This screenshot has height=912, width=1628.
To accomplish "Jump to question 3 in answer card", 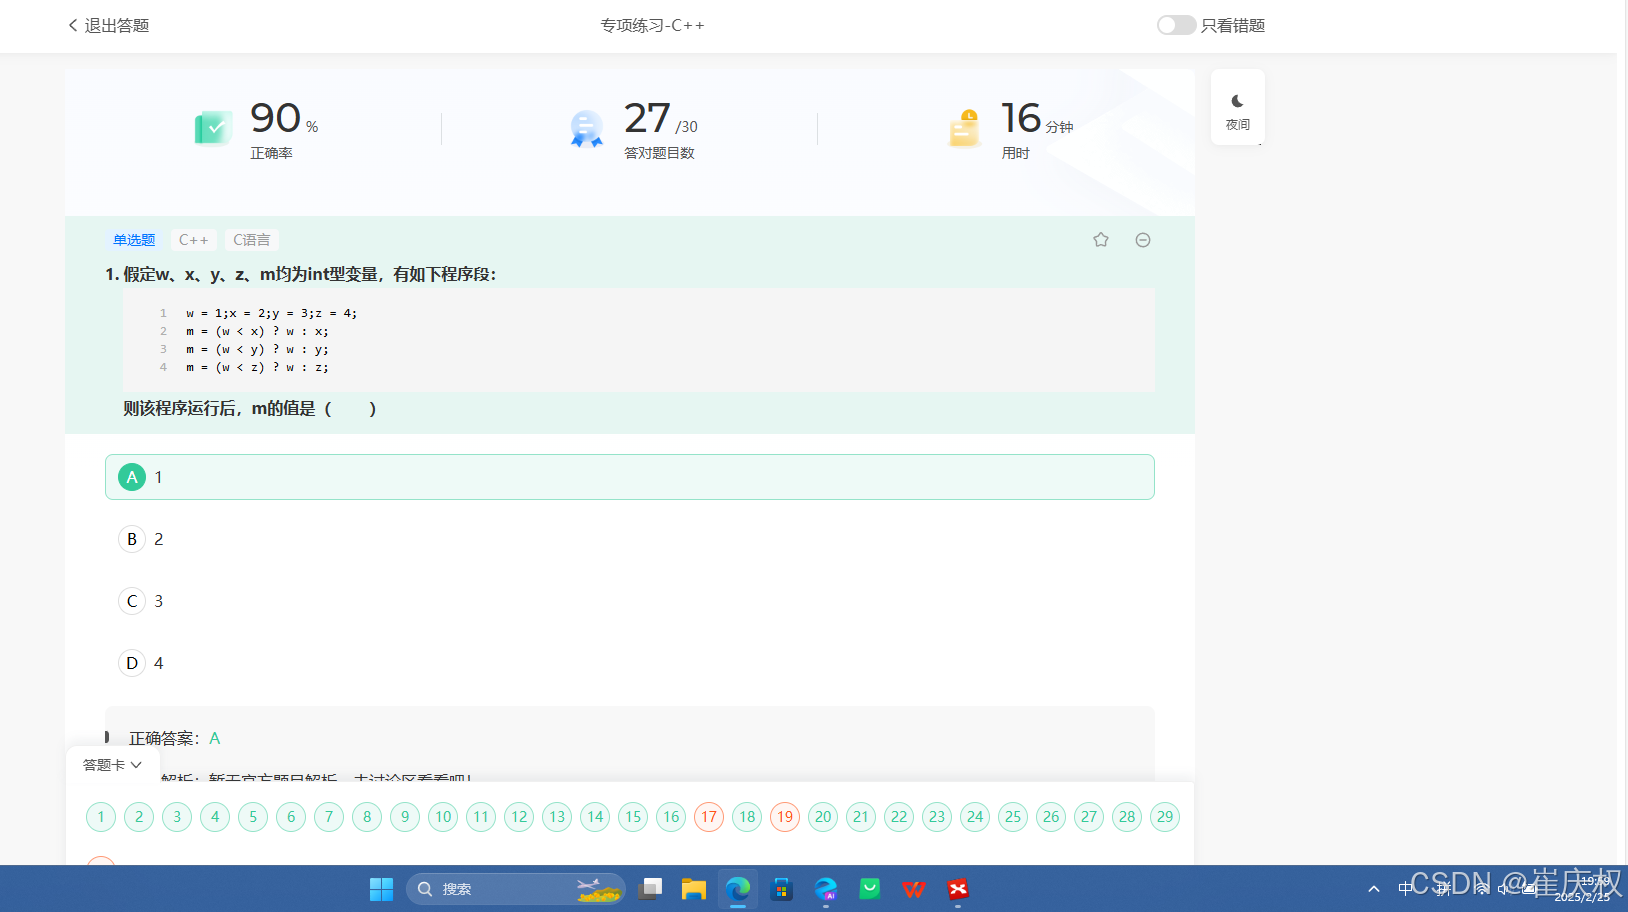I will coord(177,817).
